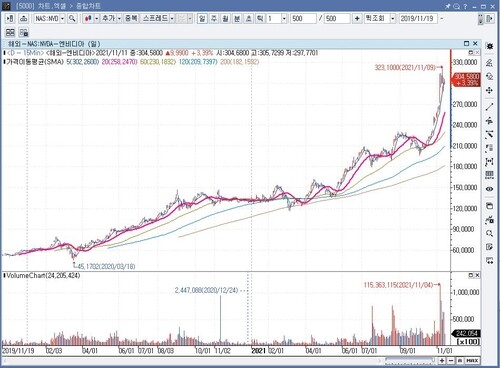
Task: Select the trendline drawing tool
Action: pos(489,107)
